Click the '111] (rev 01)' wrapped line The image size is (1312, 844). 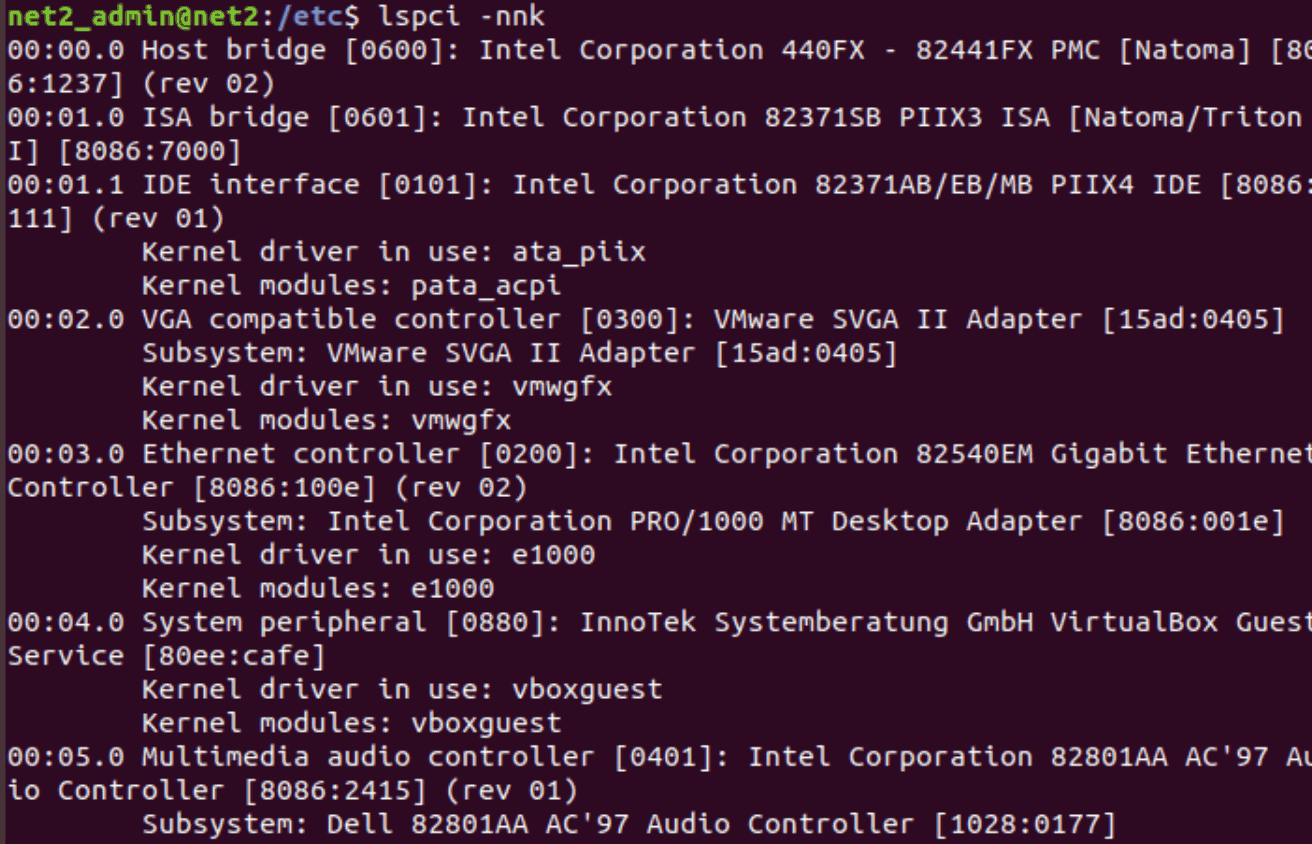pyautogui.click(x=116, y=218)
